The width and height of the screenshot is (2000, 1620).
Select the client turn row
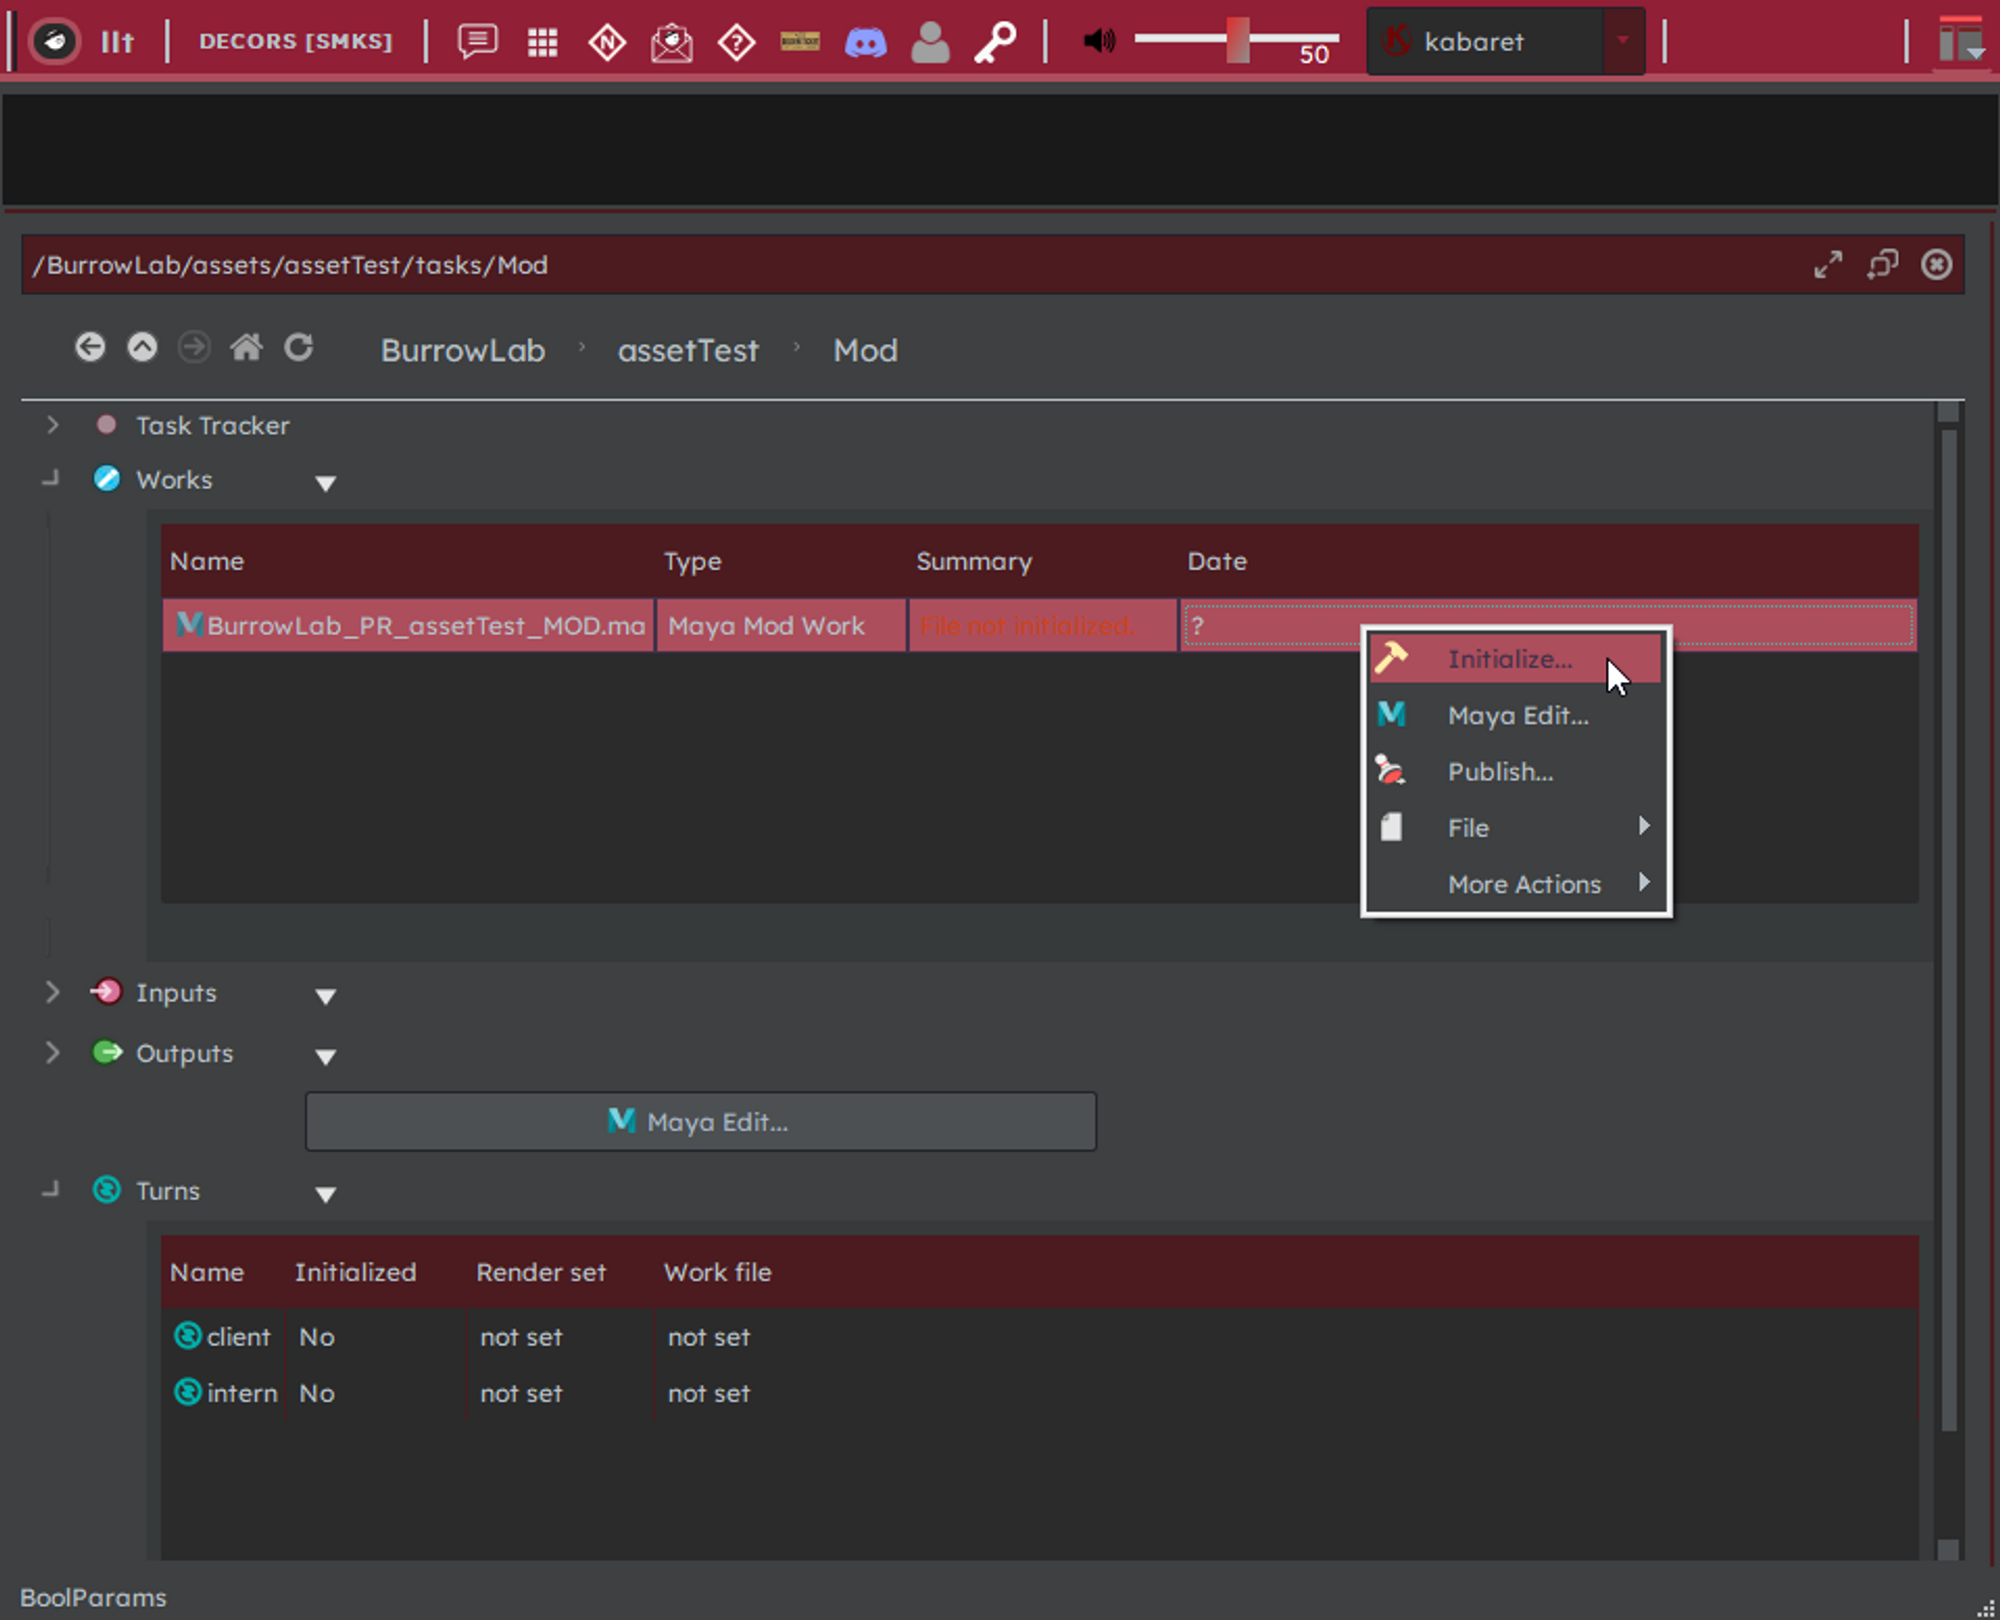click(x=1039, y=1337)
